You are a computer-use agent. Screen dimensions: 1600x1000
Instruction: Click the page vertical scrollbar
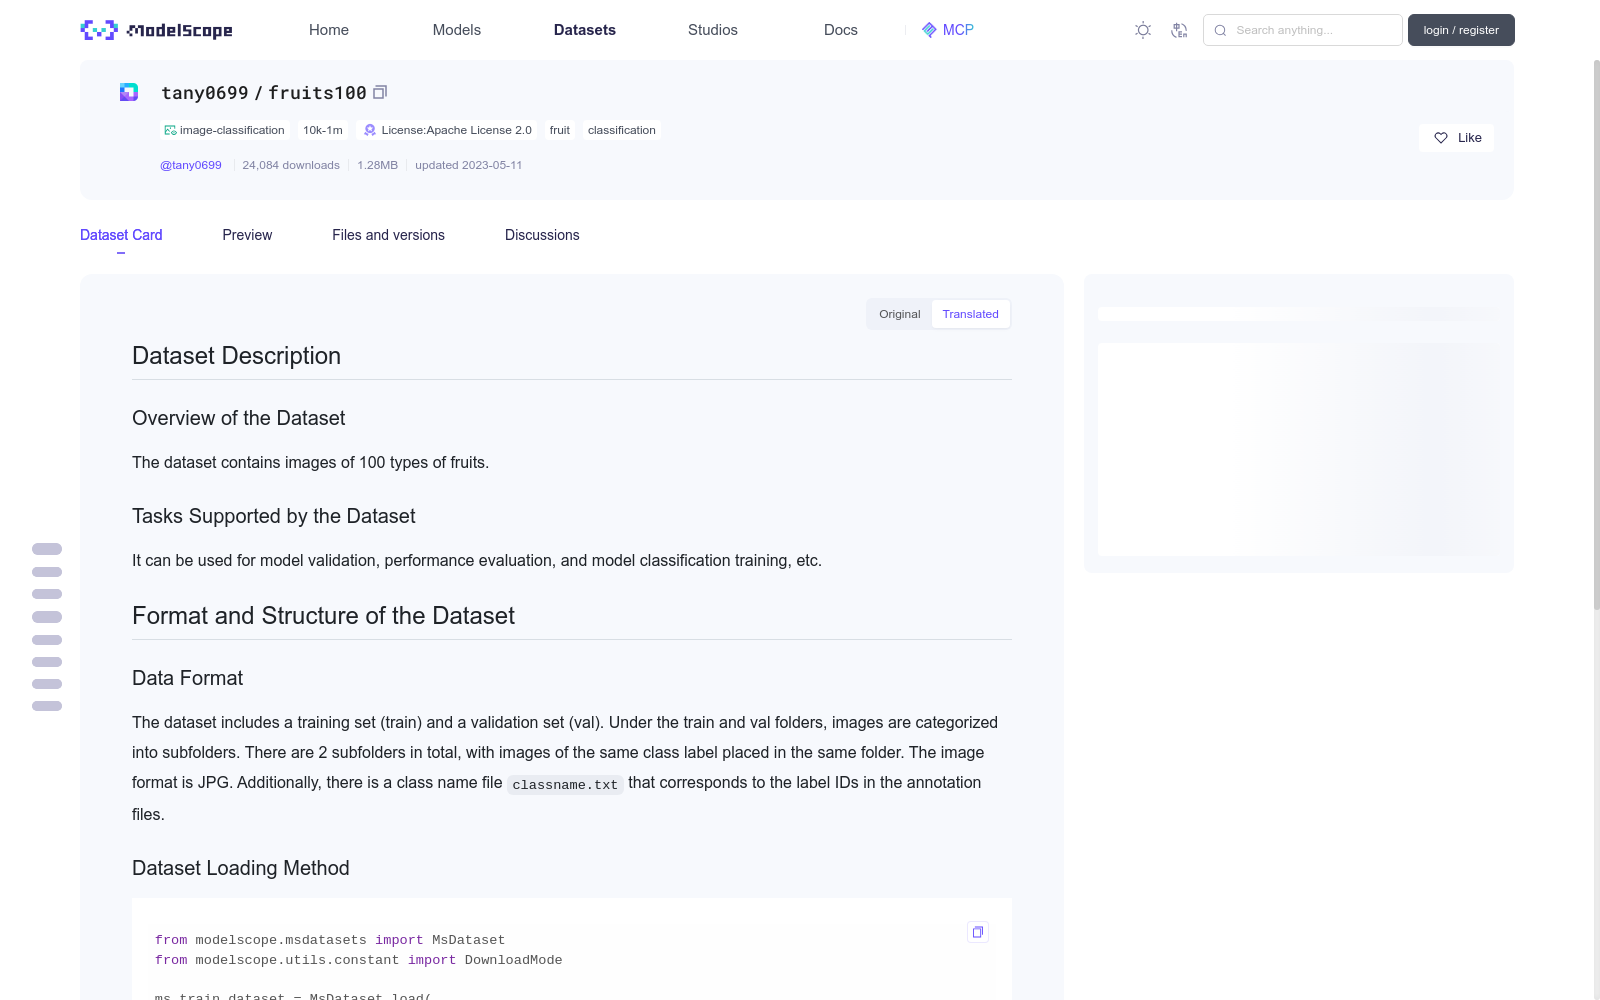[x=1596, y=335]
